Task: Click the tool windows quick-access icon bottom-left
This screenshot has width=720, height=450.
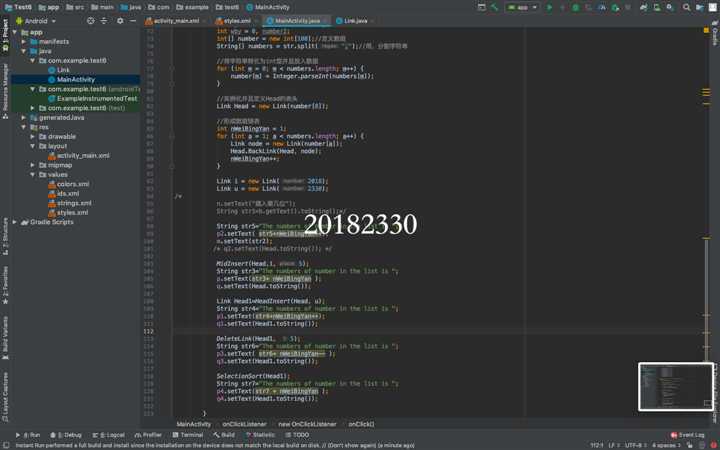Action: pyautogui.click(x=6, y=445)
